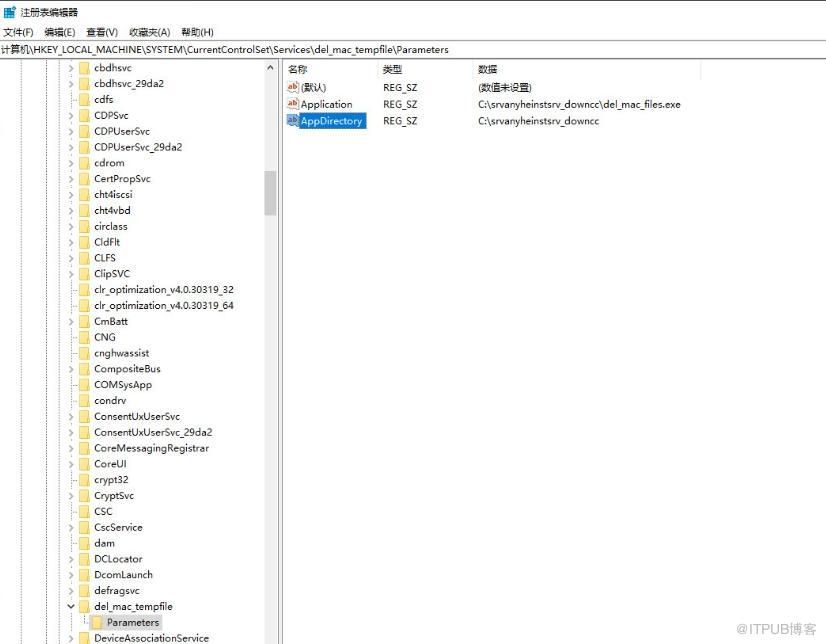
Task: Select the ClipSVC tree item
Action: point(112,274)
